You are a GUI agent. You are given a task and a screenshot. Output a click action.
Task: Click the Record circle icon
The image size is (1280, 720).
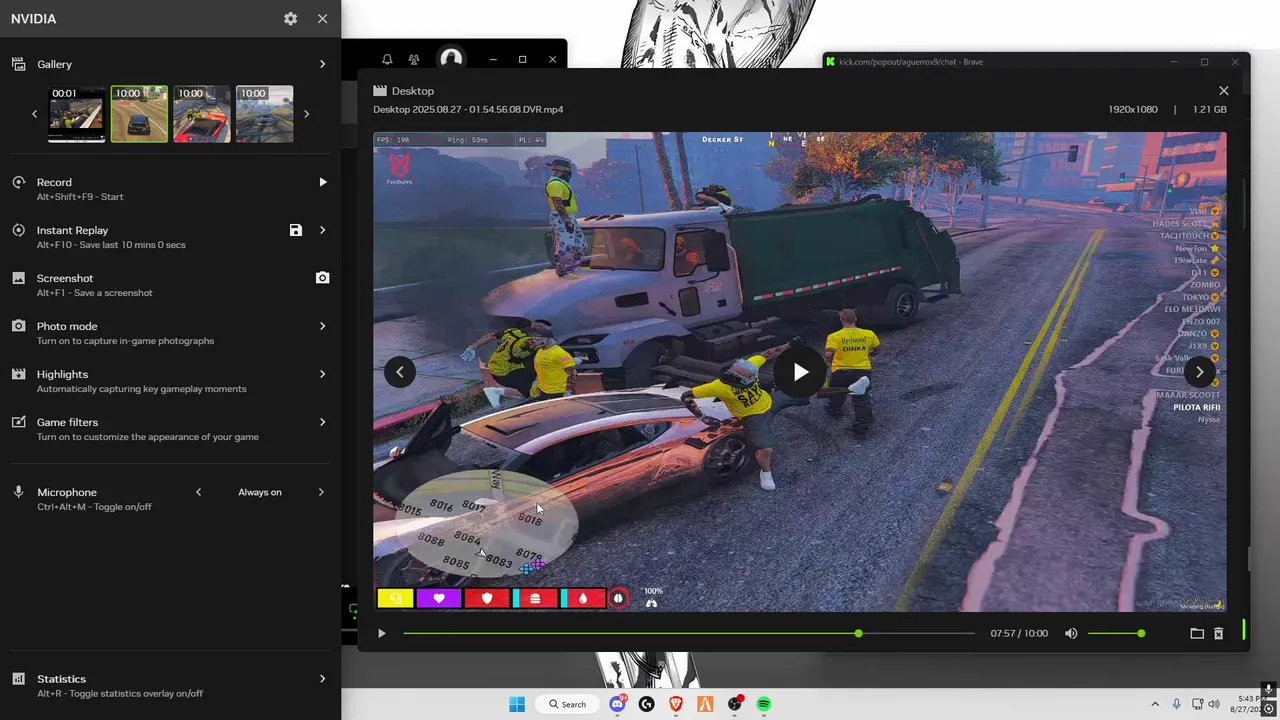click(x=18, y=182)
